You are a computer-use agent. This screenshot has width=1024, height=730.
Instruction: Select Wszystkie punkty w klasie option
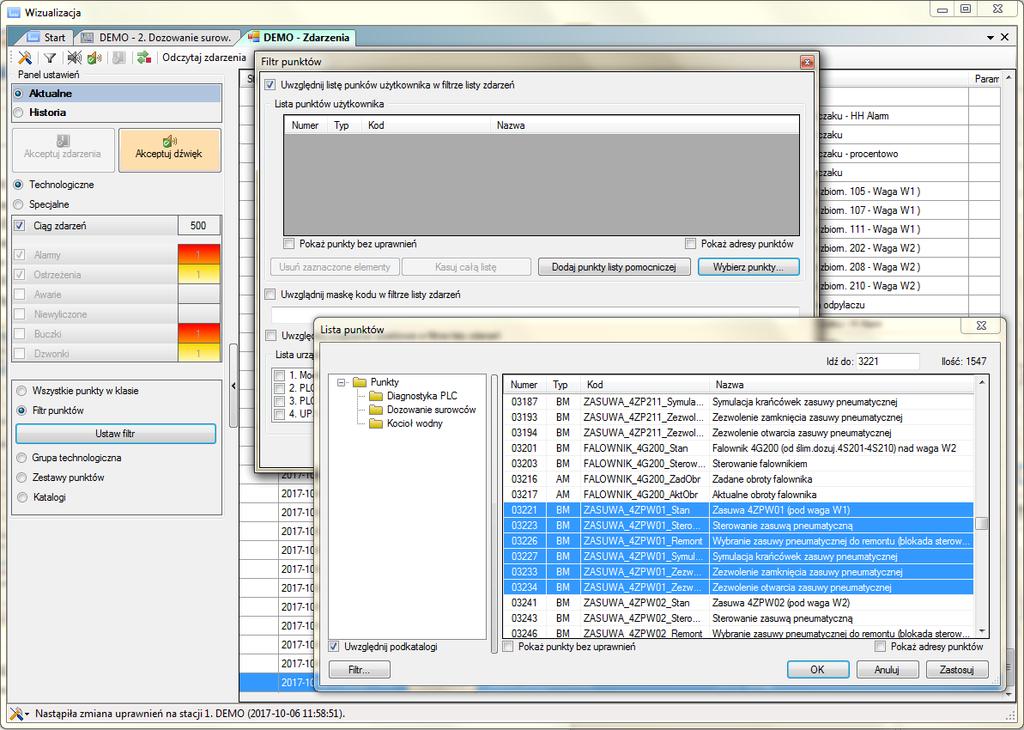[22, 390]
